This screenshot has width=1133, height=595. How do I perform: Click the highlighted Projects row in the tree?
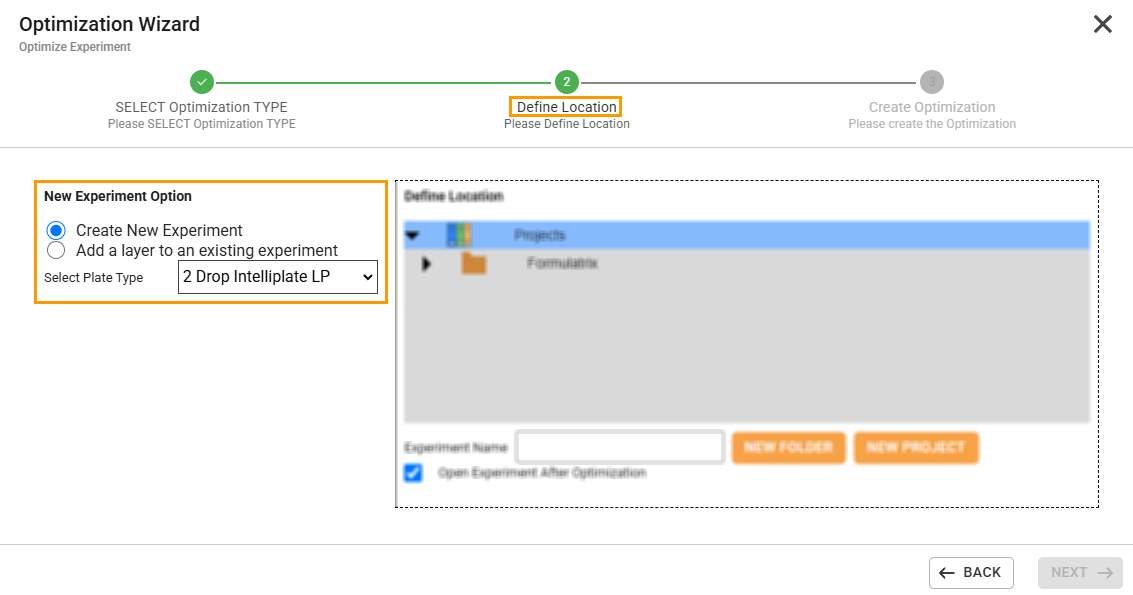click(746, 234)
